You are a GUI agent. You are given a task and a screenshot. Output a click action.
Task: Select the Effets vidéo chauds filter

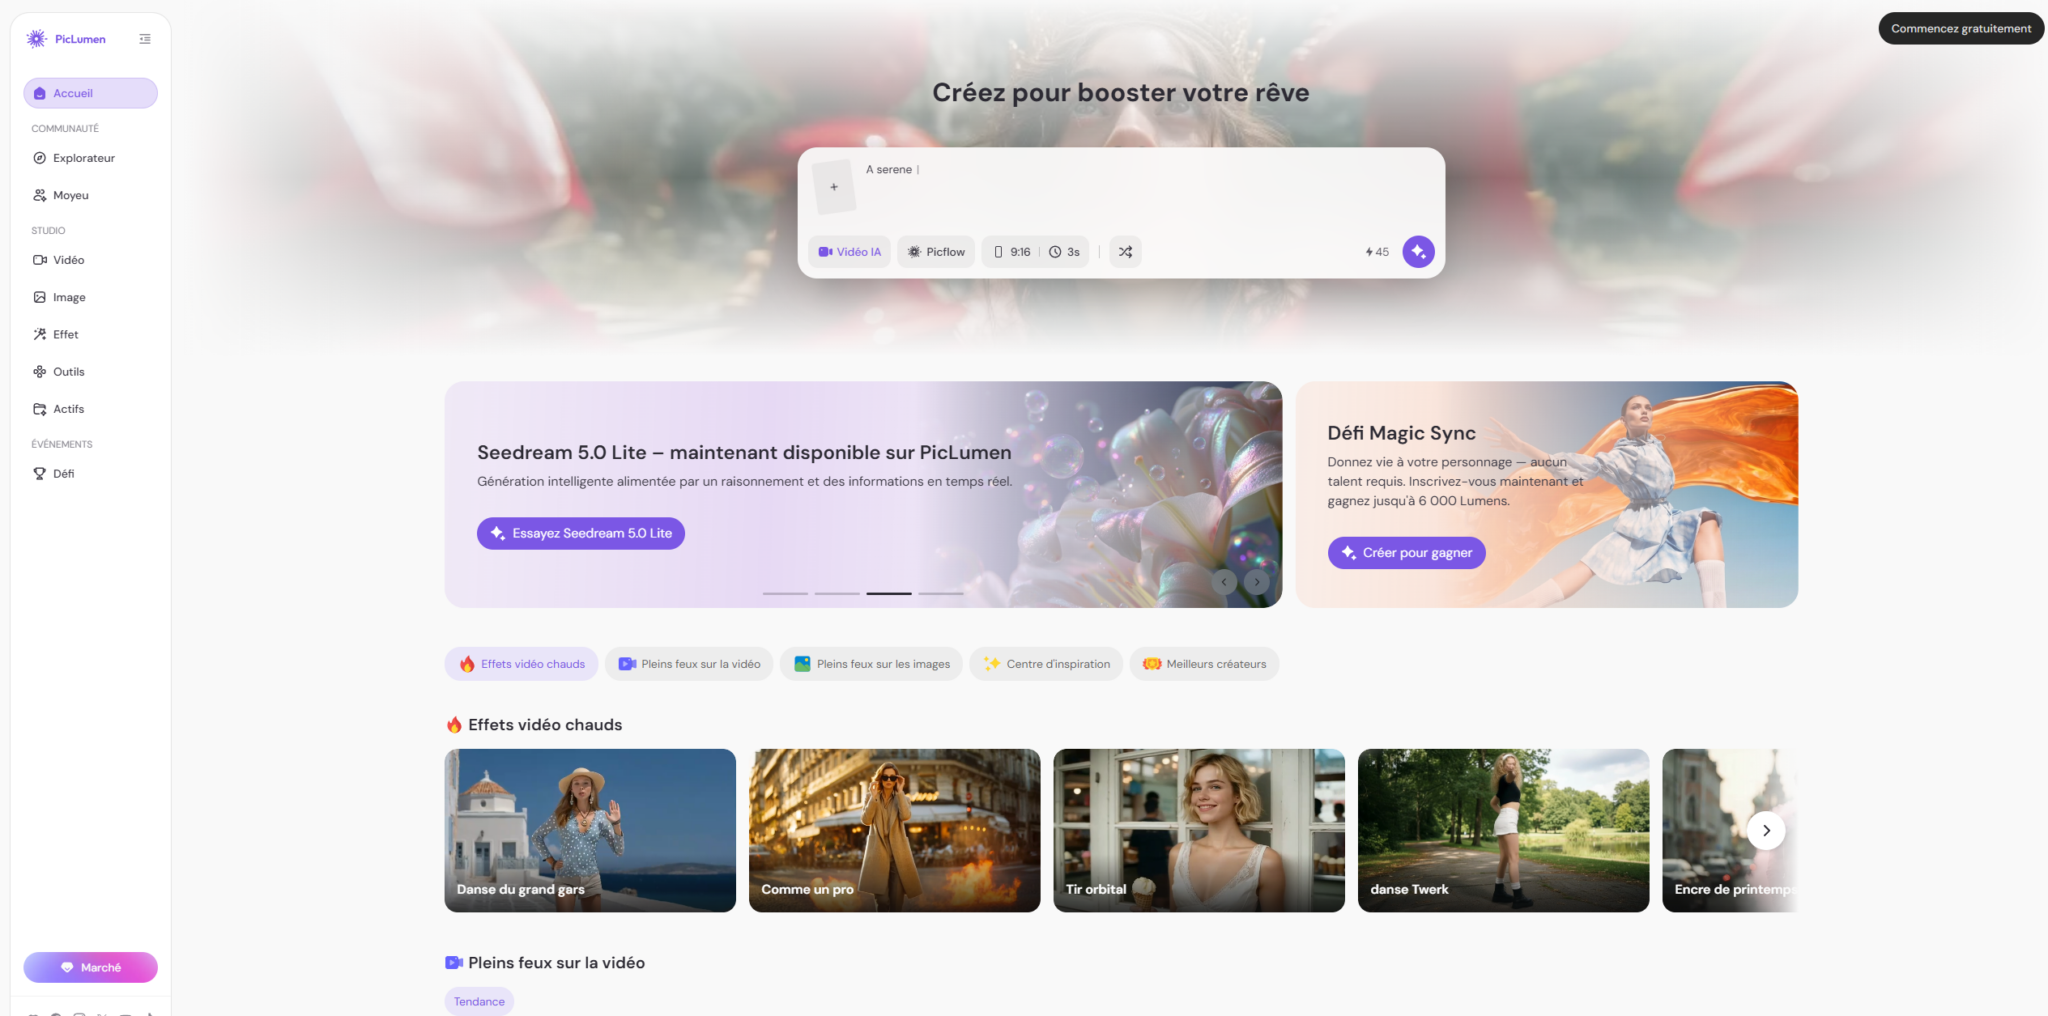(x=522, y=664)
